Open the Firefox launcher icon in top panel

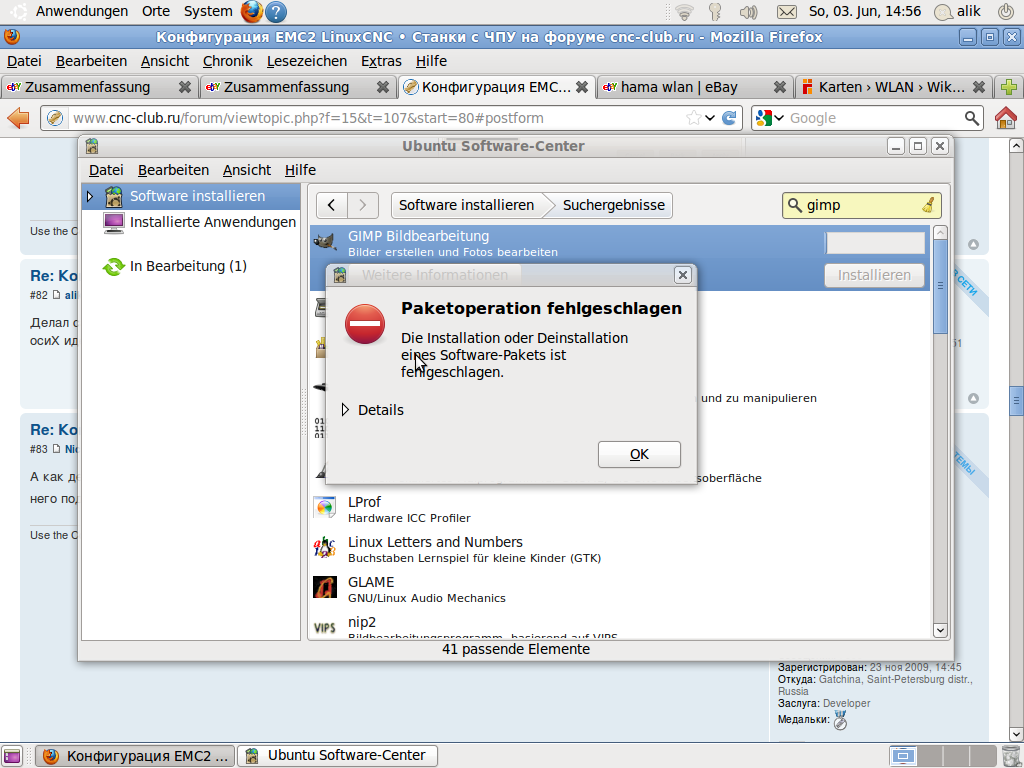tap(251, 11)
